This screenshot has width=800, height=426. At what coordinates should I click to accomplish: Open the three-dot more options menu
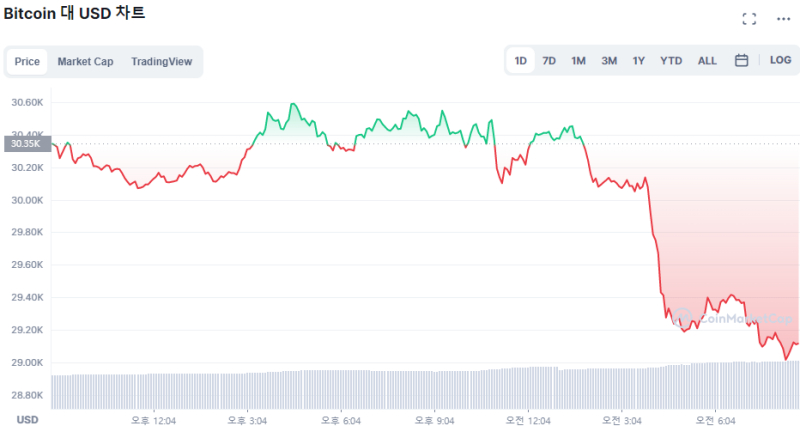pyautogui.click(x=783, y=19)
